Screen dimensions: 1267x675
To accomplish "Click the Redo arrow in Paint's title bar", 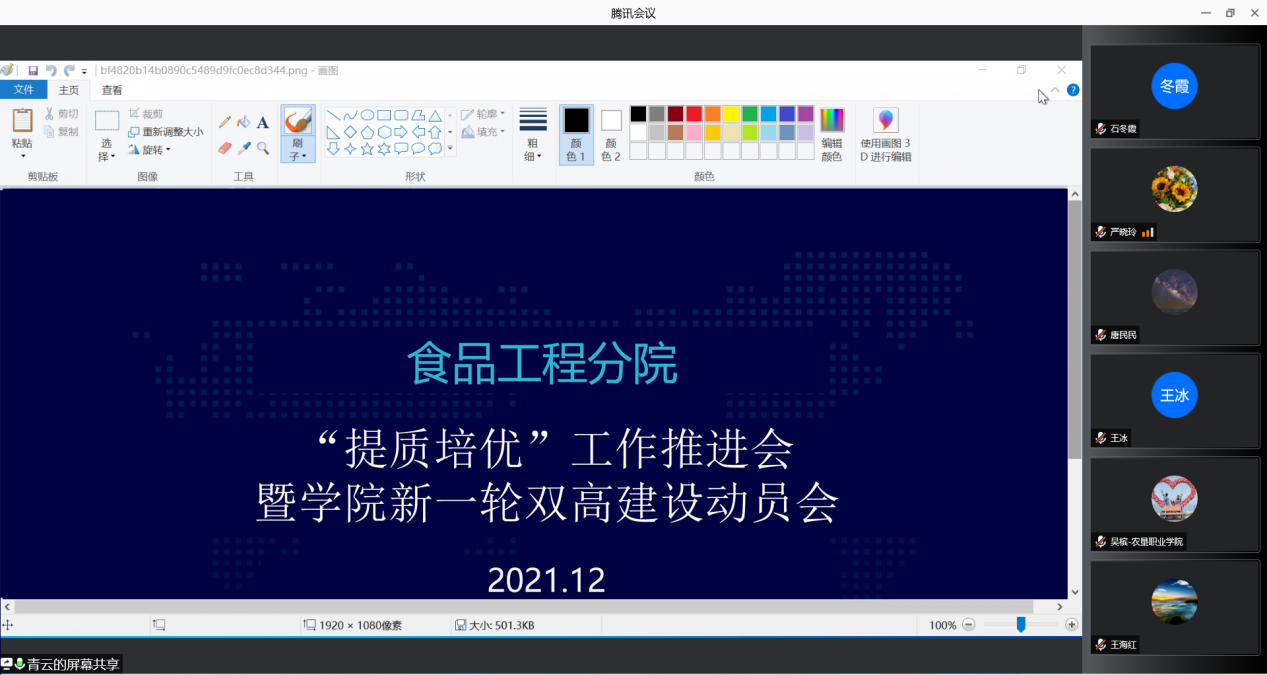I will [x=69, y=71].
